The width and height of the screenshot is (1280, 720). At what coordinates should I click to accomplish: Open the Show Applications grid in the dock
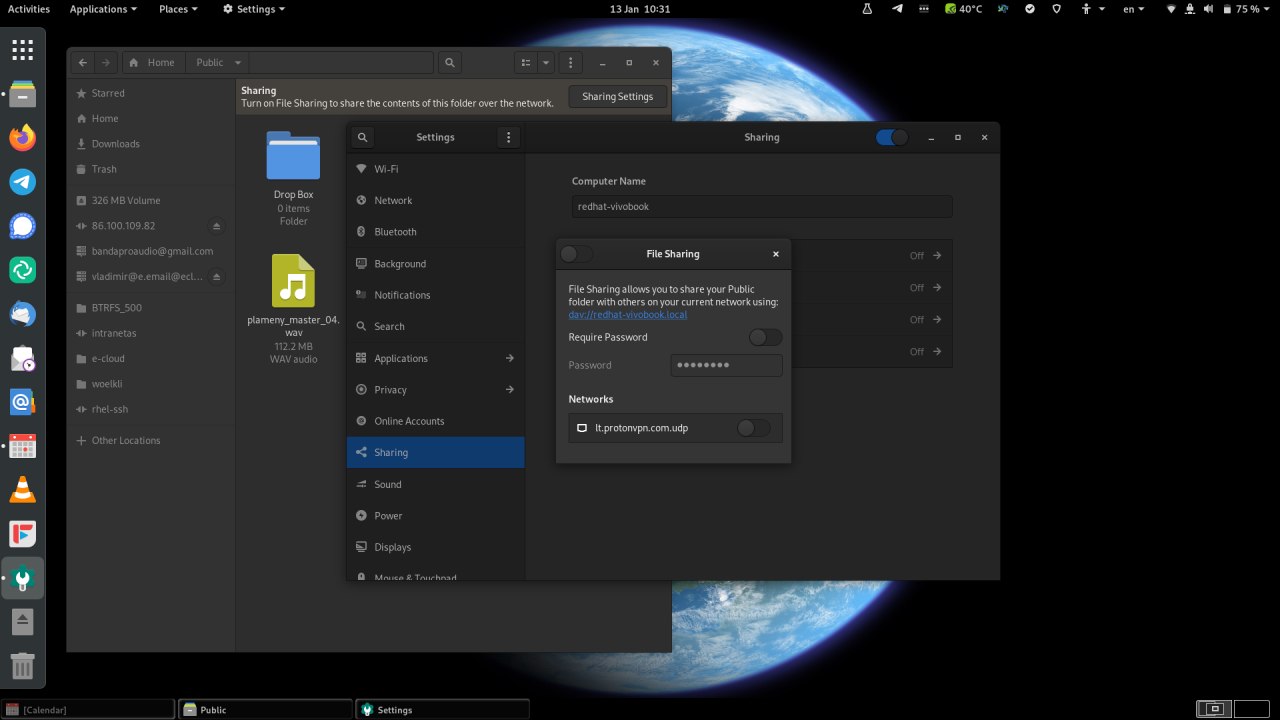[x=23, y=49]
